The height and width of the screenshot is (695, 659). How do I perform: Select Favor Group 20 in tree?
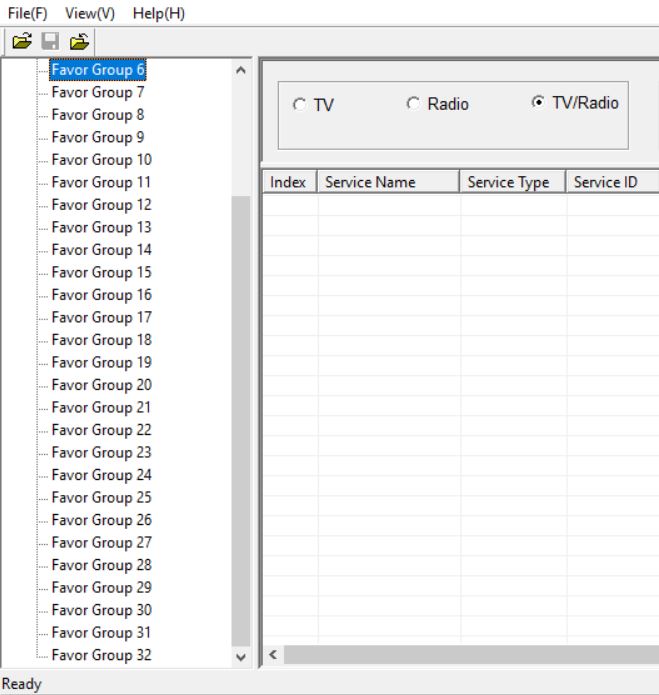pyautogui.click(x=101, y=385)
